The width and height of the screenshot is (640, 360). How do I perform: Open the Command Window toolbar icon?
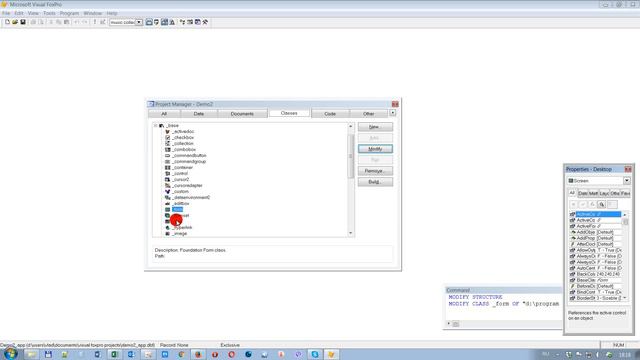click(x=149, y=22)
